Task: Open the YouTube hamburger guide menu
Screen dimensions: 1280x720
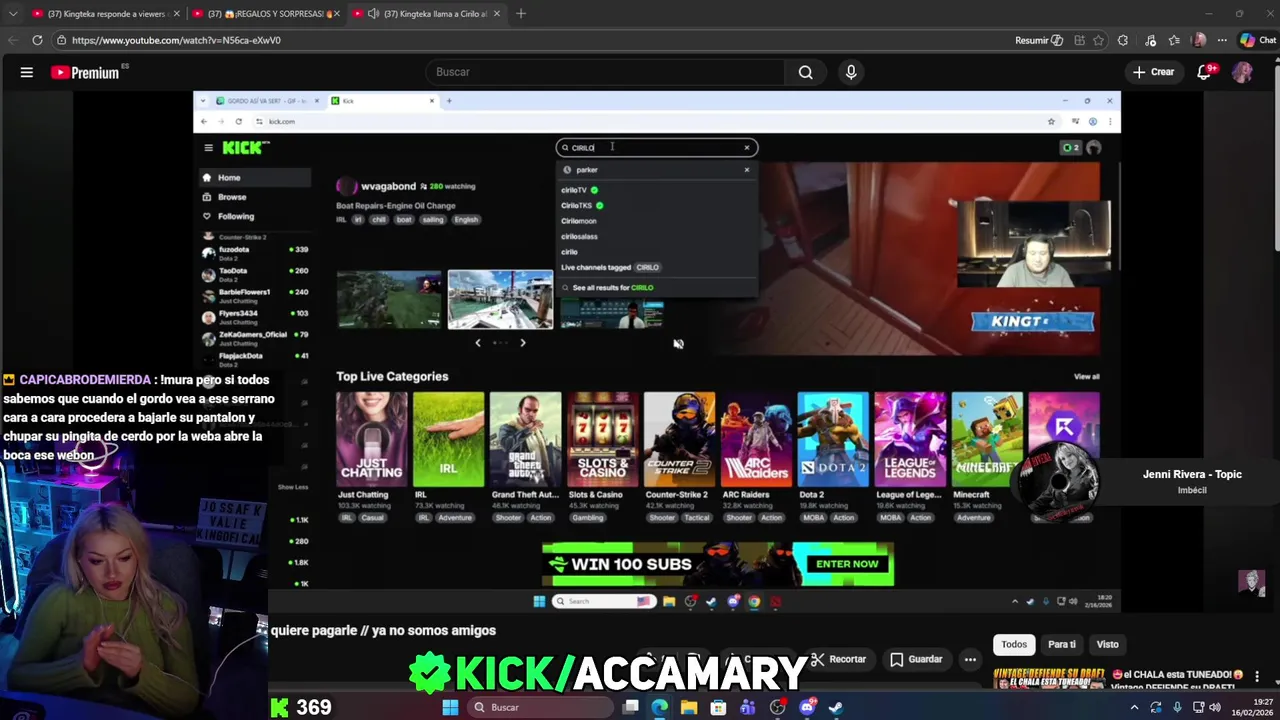Action: coord(27,72)
